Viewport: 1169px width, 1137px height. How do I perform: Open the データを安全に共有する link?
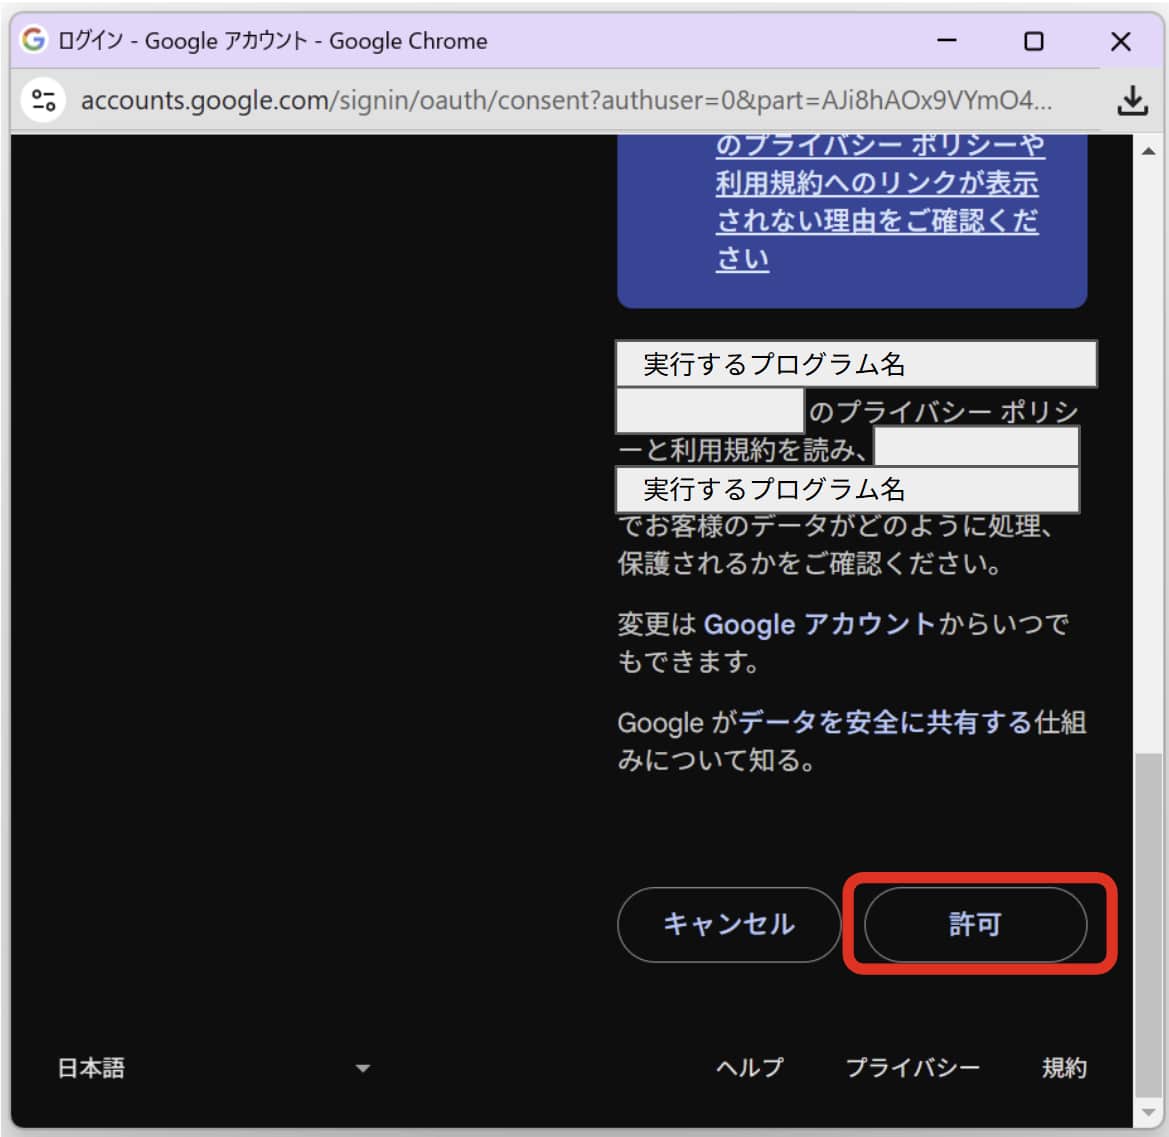[x=885, y=722]
